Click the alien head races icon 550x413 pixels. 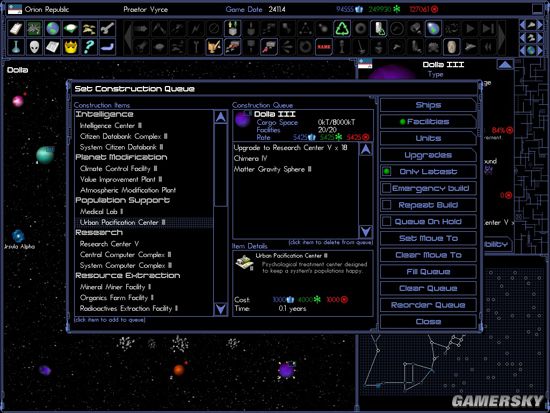[34, 47]
